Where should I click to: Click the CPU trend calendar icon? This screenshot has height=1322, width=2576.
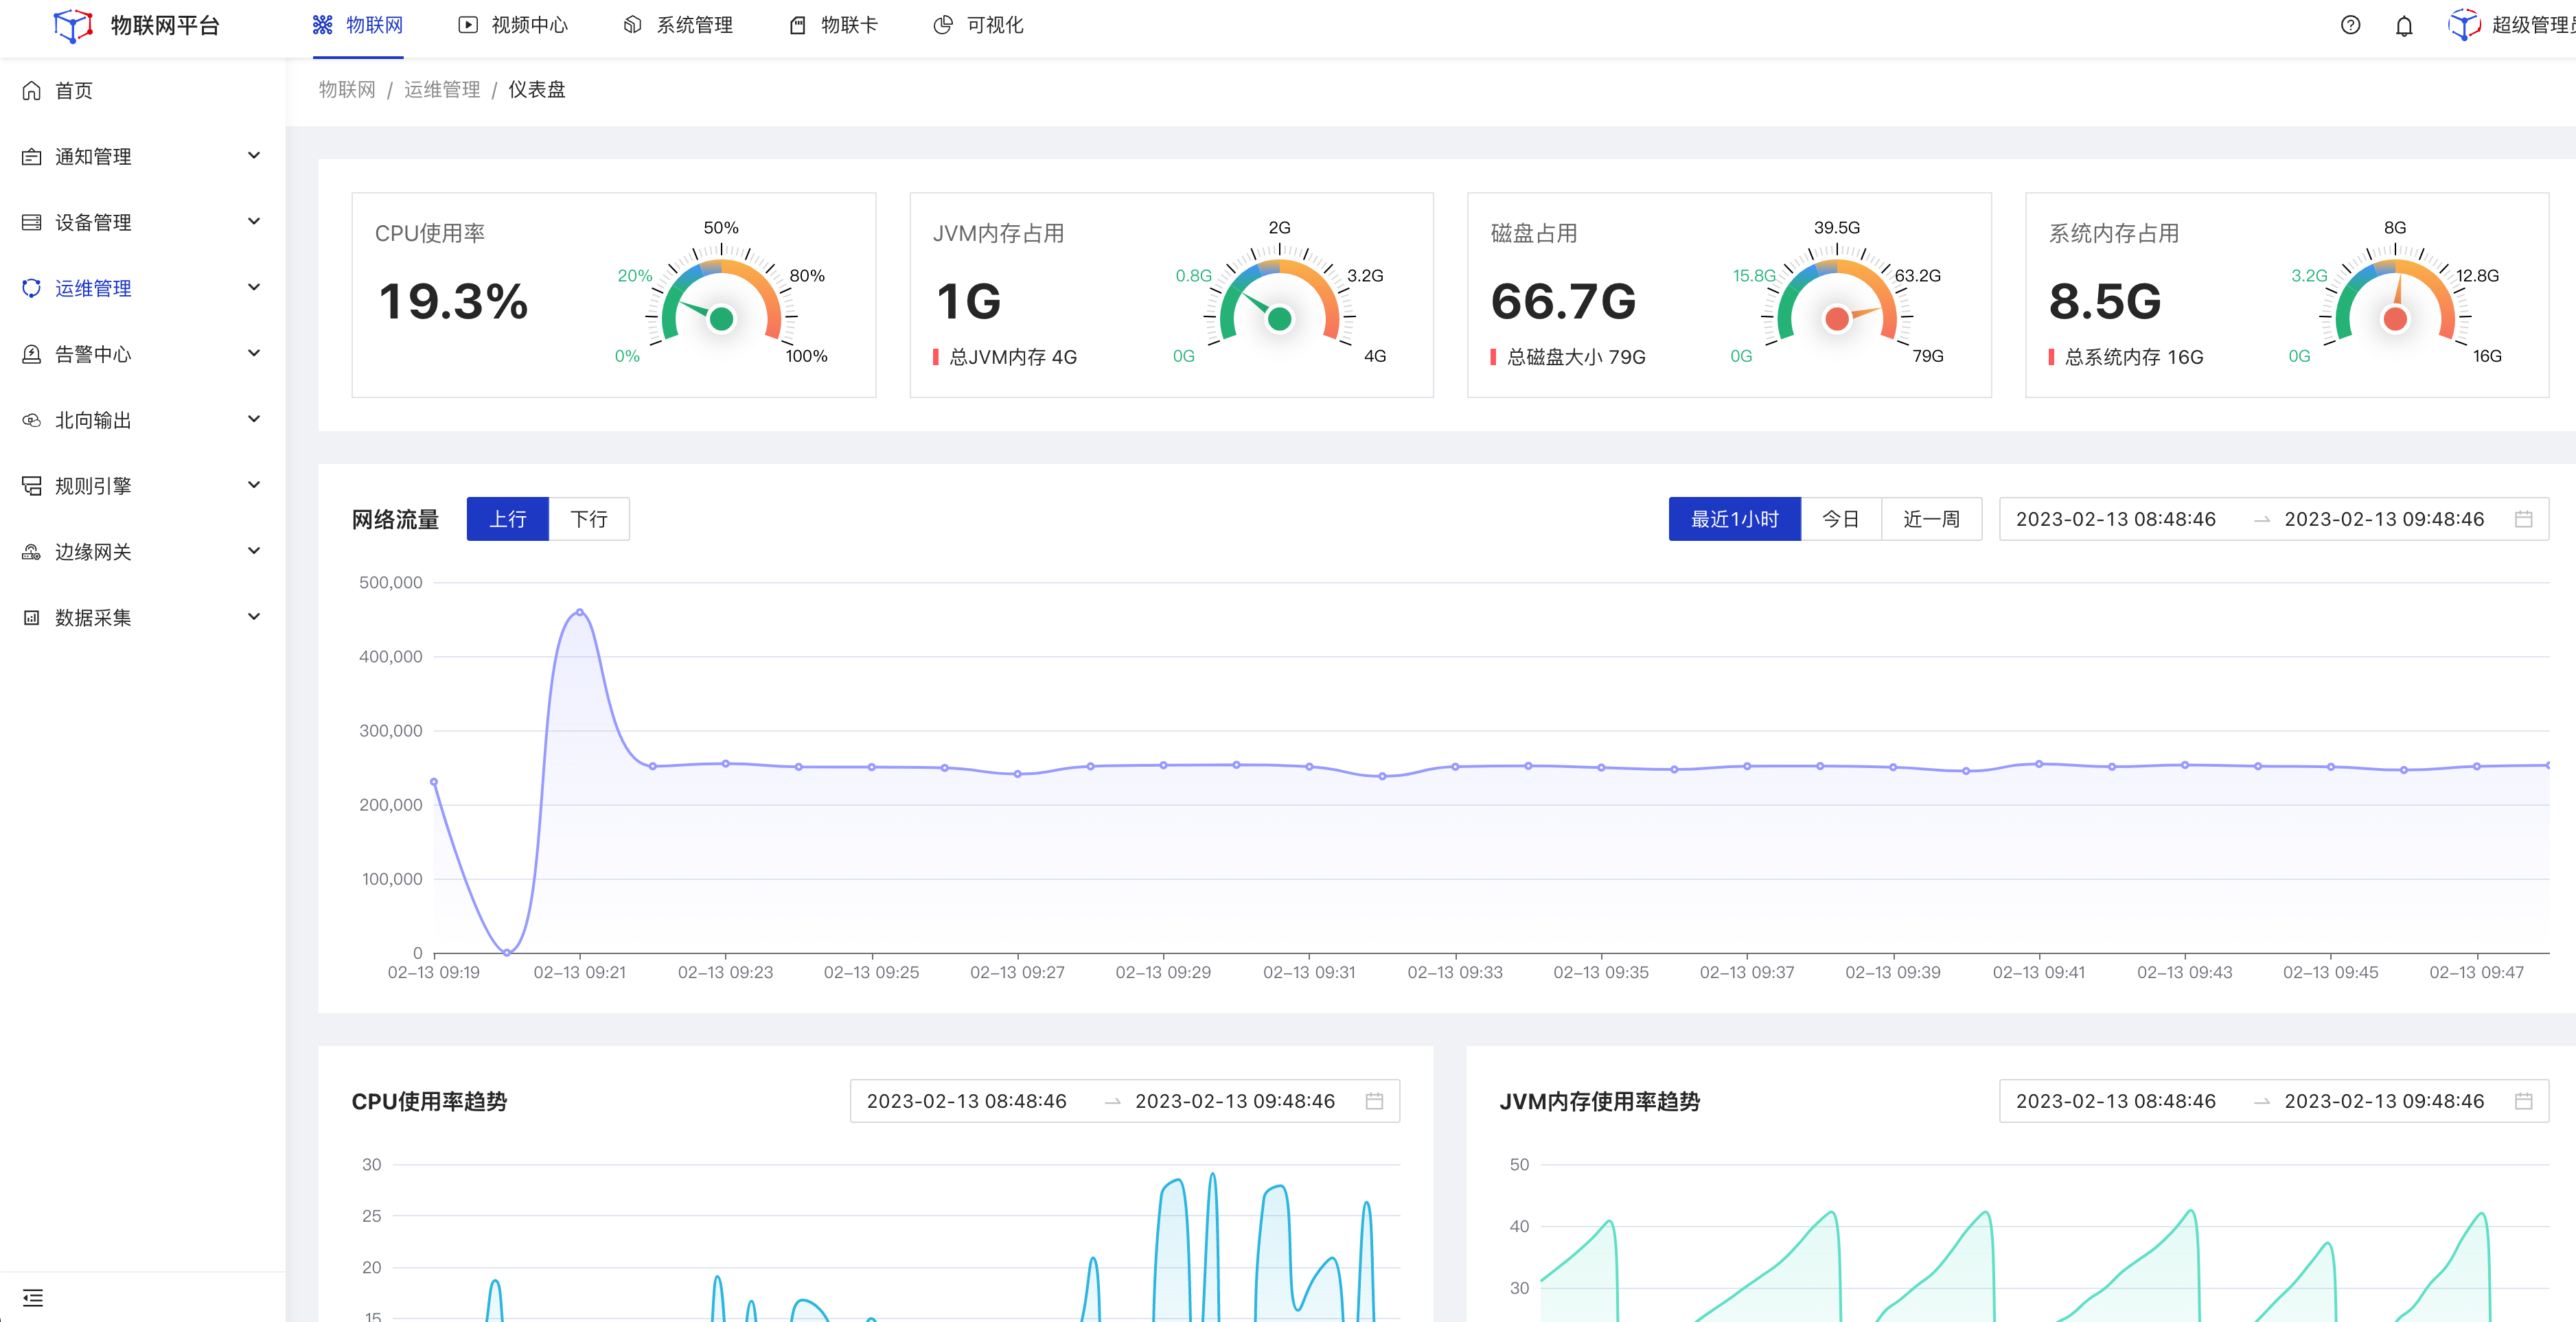click(1374, 1101)
